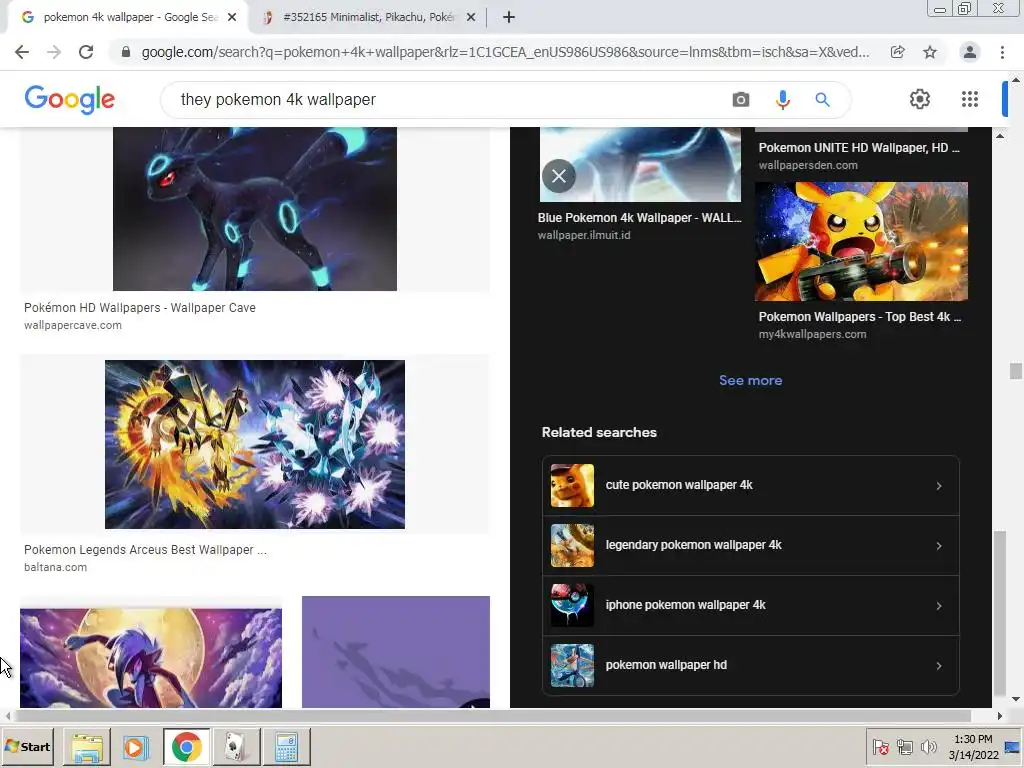Click the preview panel vertical scrollbar thumb
1024x768 pixels.
[x=1000, y=614]
